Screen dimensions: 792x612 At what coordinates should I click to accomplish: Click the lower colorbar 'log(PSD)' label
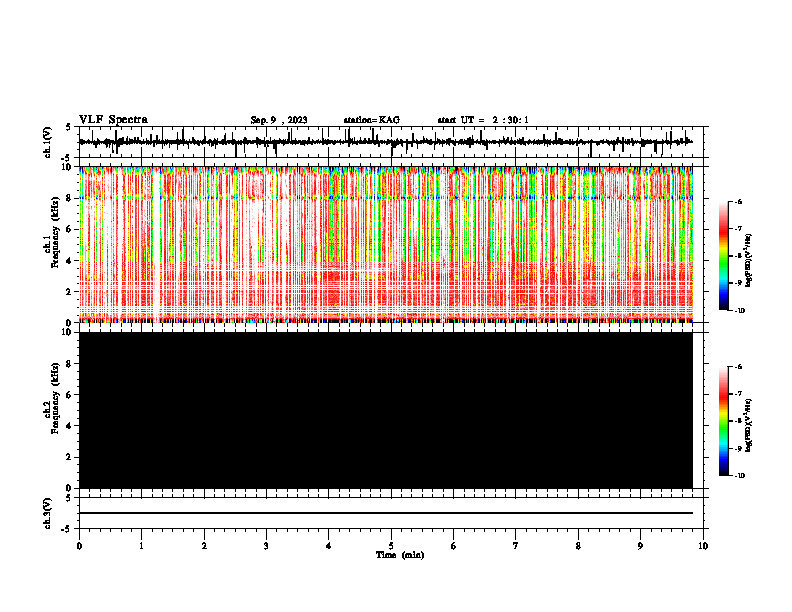click(749, 426)
